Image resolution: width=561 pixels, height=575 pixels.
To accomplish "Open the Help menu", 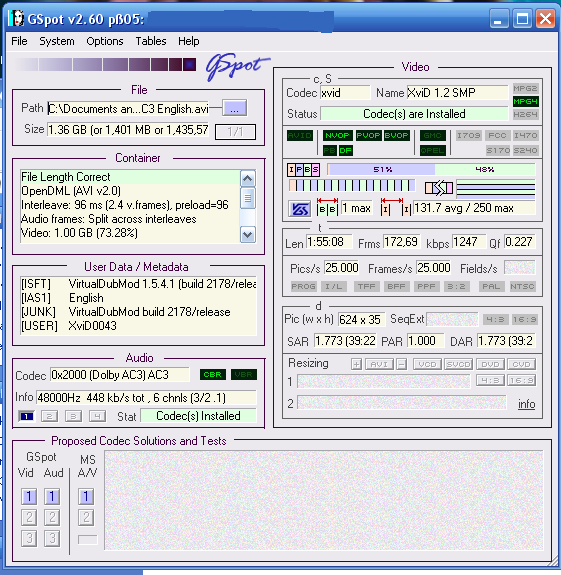I will coord(188,41).
